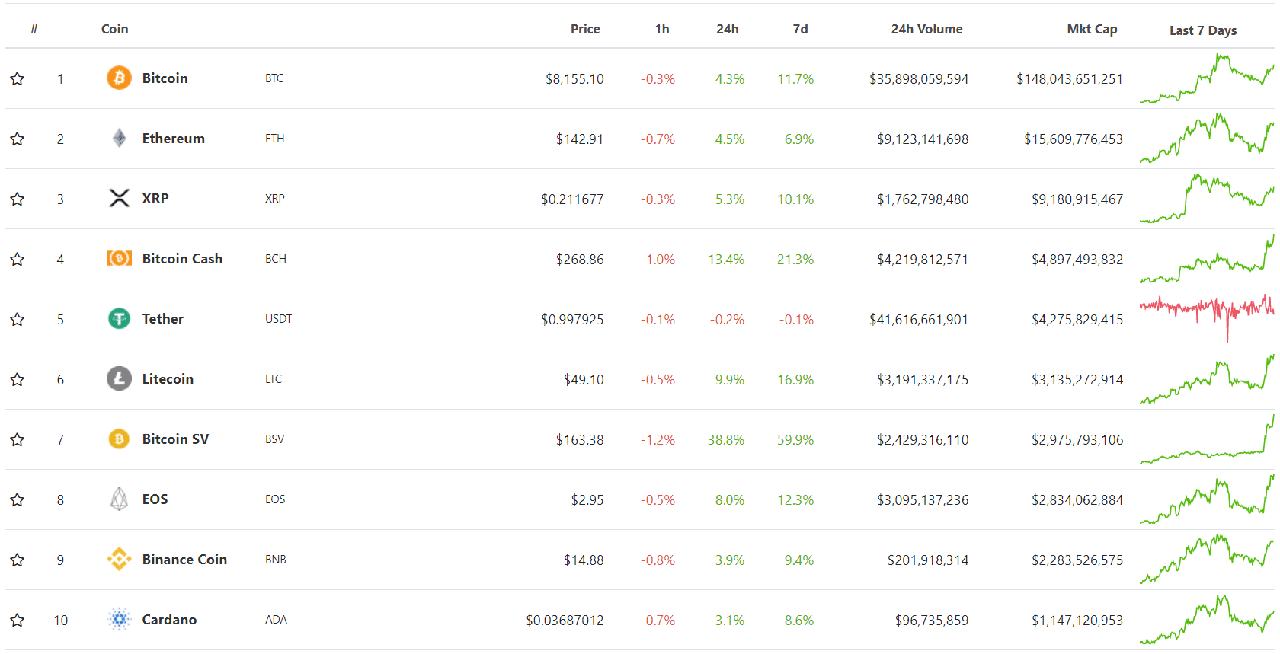This screenshot has width=1280, height=654.
Task: Click the BNB ticker symbol
Action: coord(275,559)
